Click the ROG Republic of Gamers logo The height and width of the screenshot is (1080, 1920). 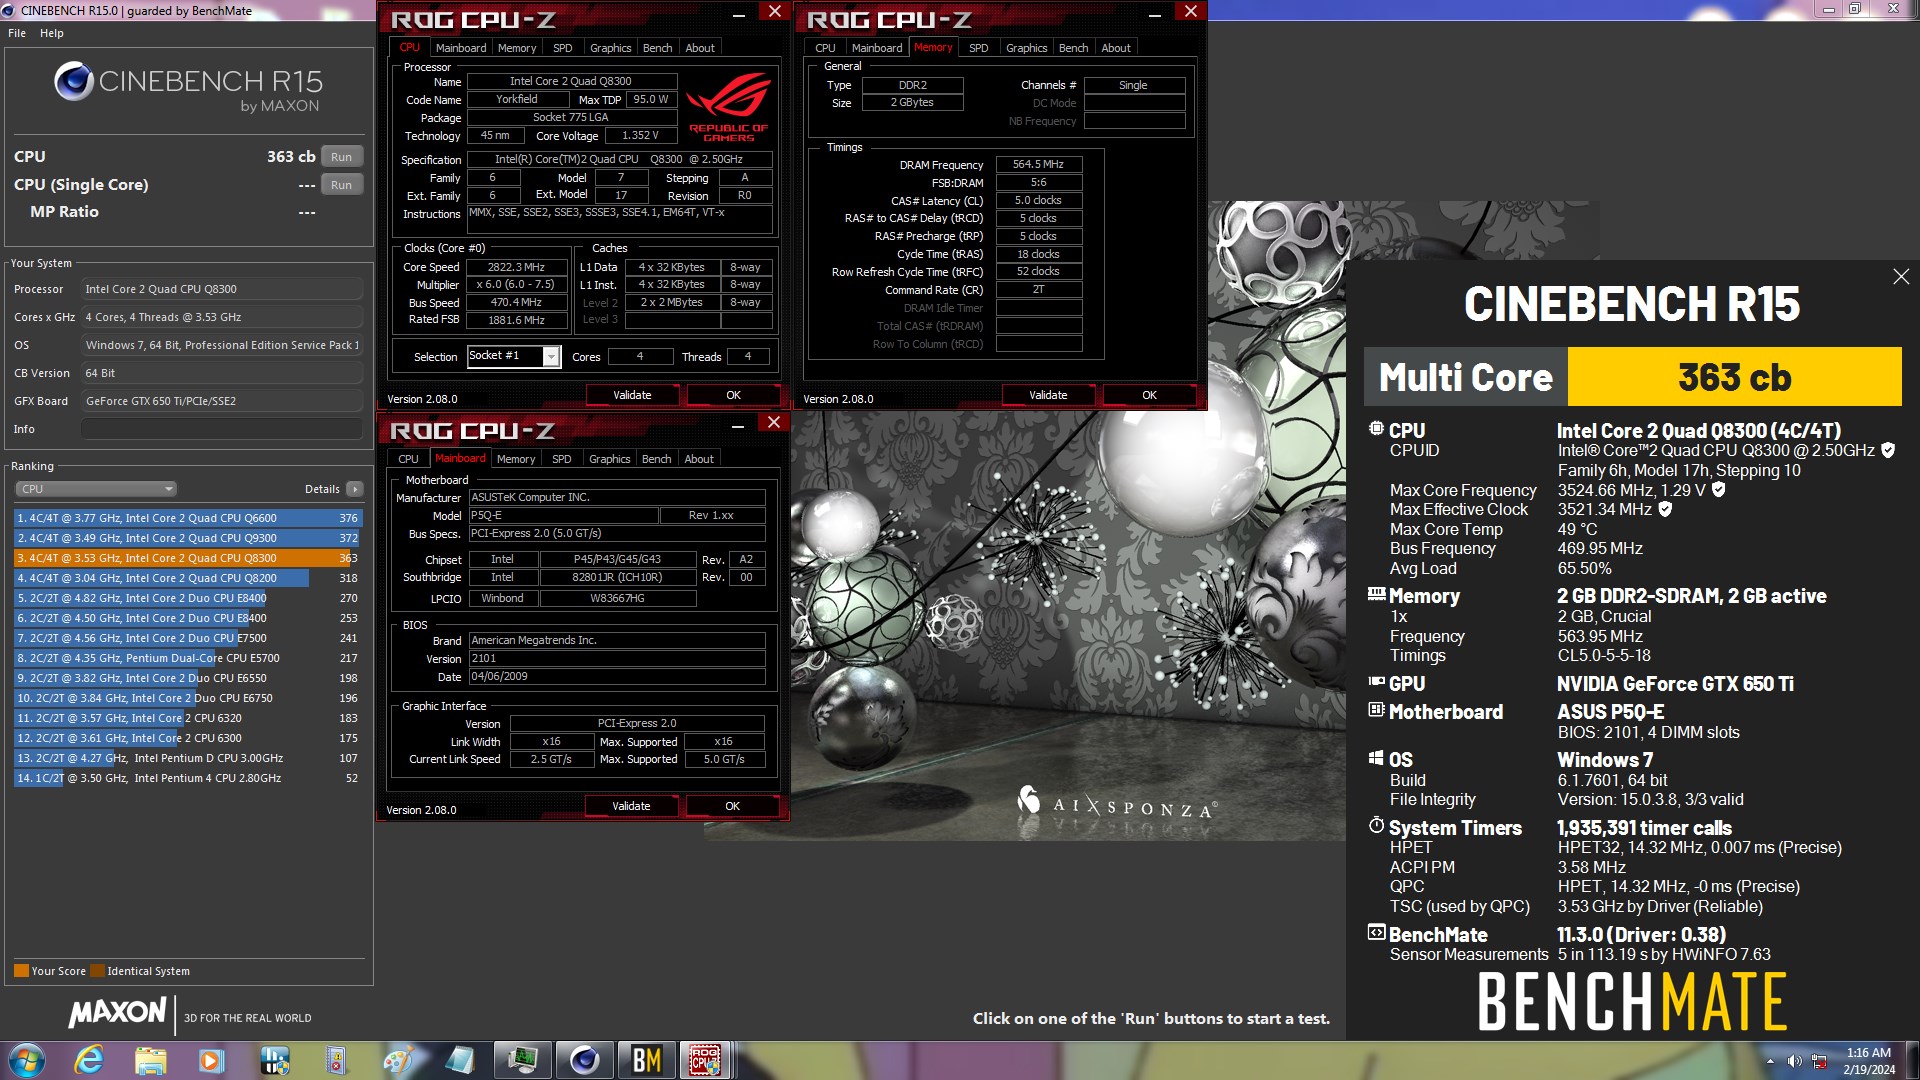[729, 106]
